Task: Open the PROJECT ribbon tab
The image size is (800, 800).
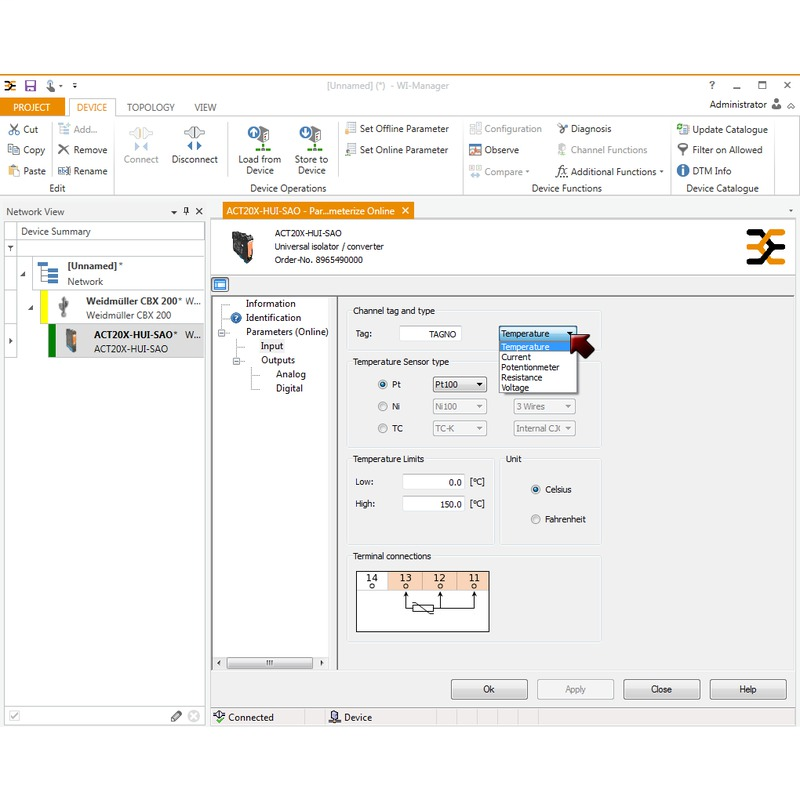Action: click(x=32, y=107)
